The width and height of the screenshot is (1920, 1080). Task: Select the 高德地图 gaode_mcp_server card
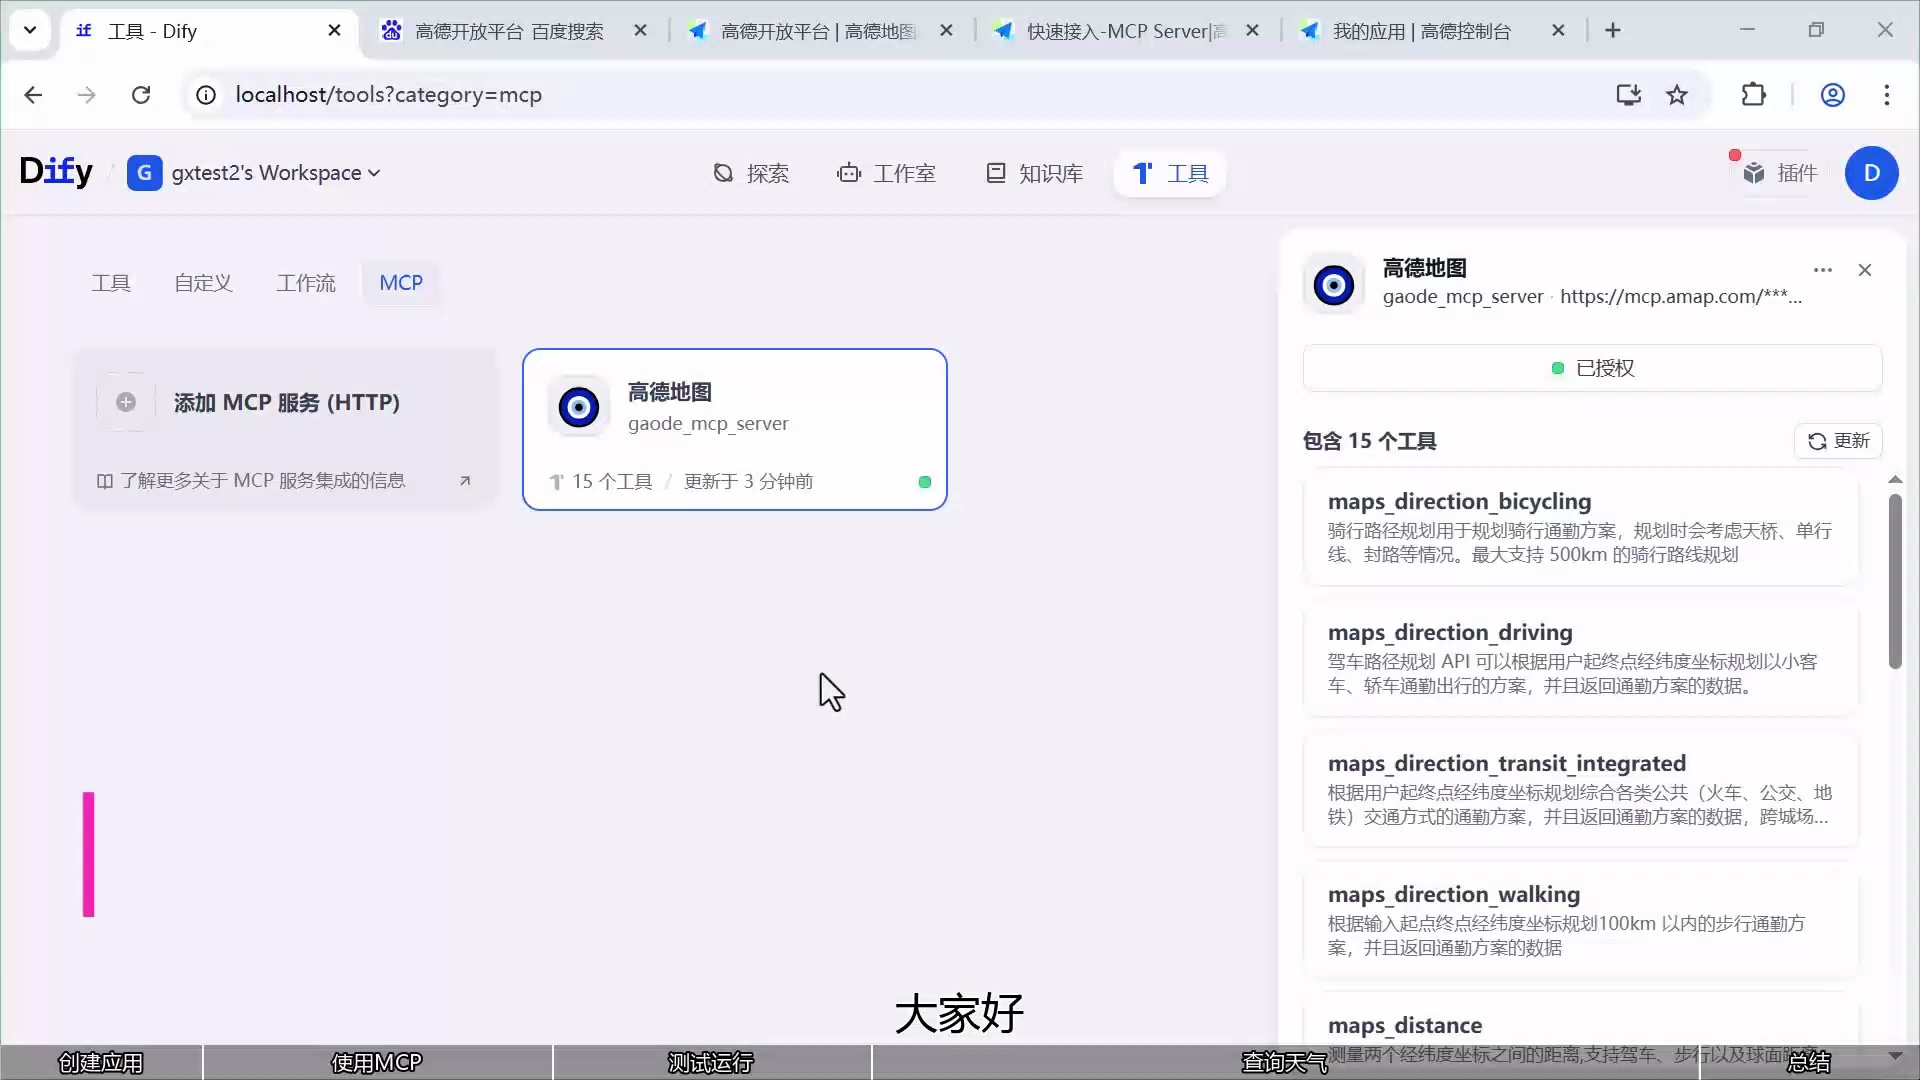click(x=734, y=429)
